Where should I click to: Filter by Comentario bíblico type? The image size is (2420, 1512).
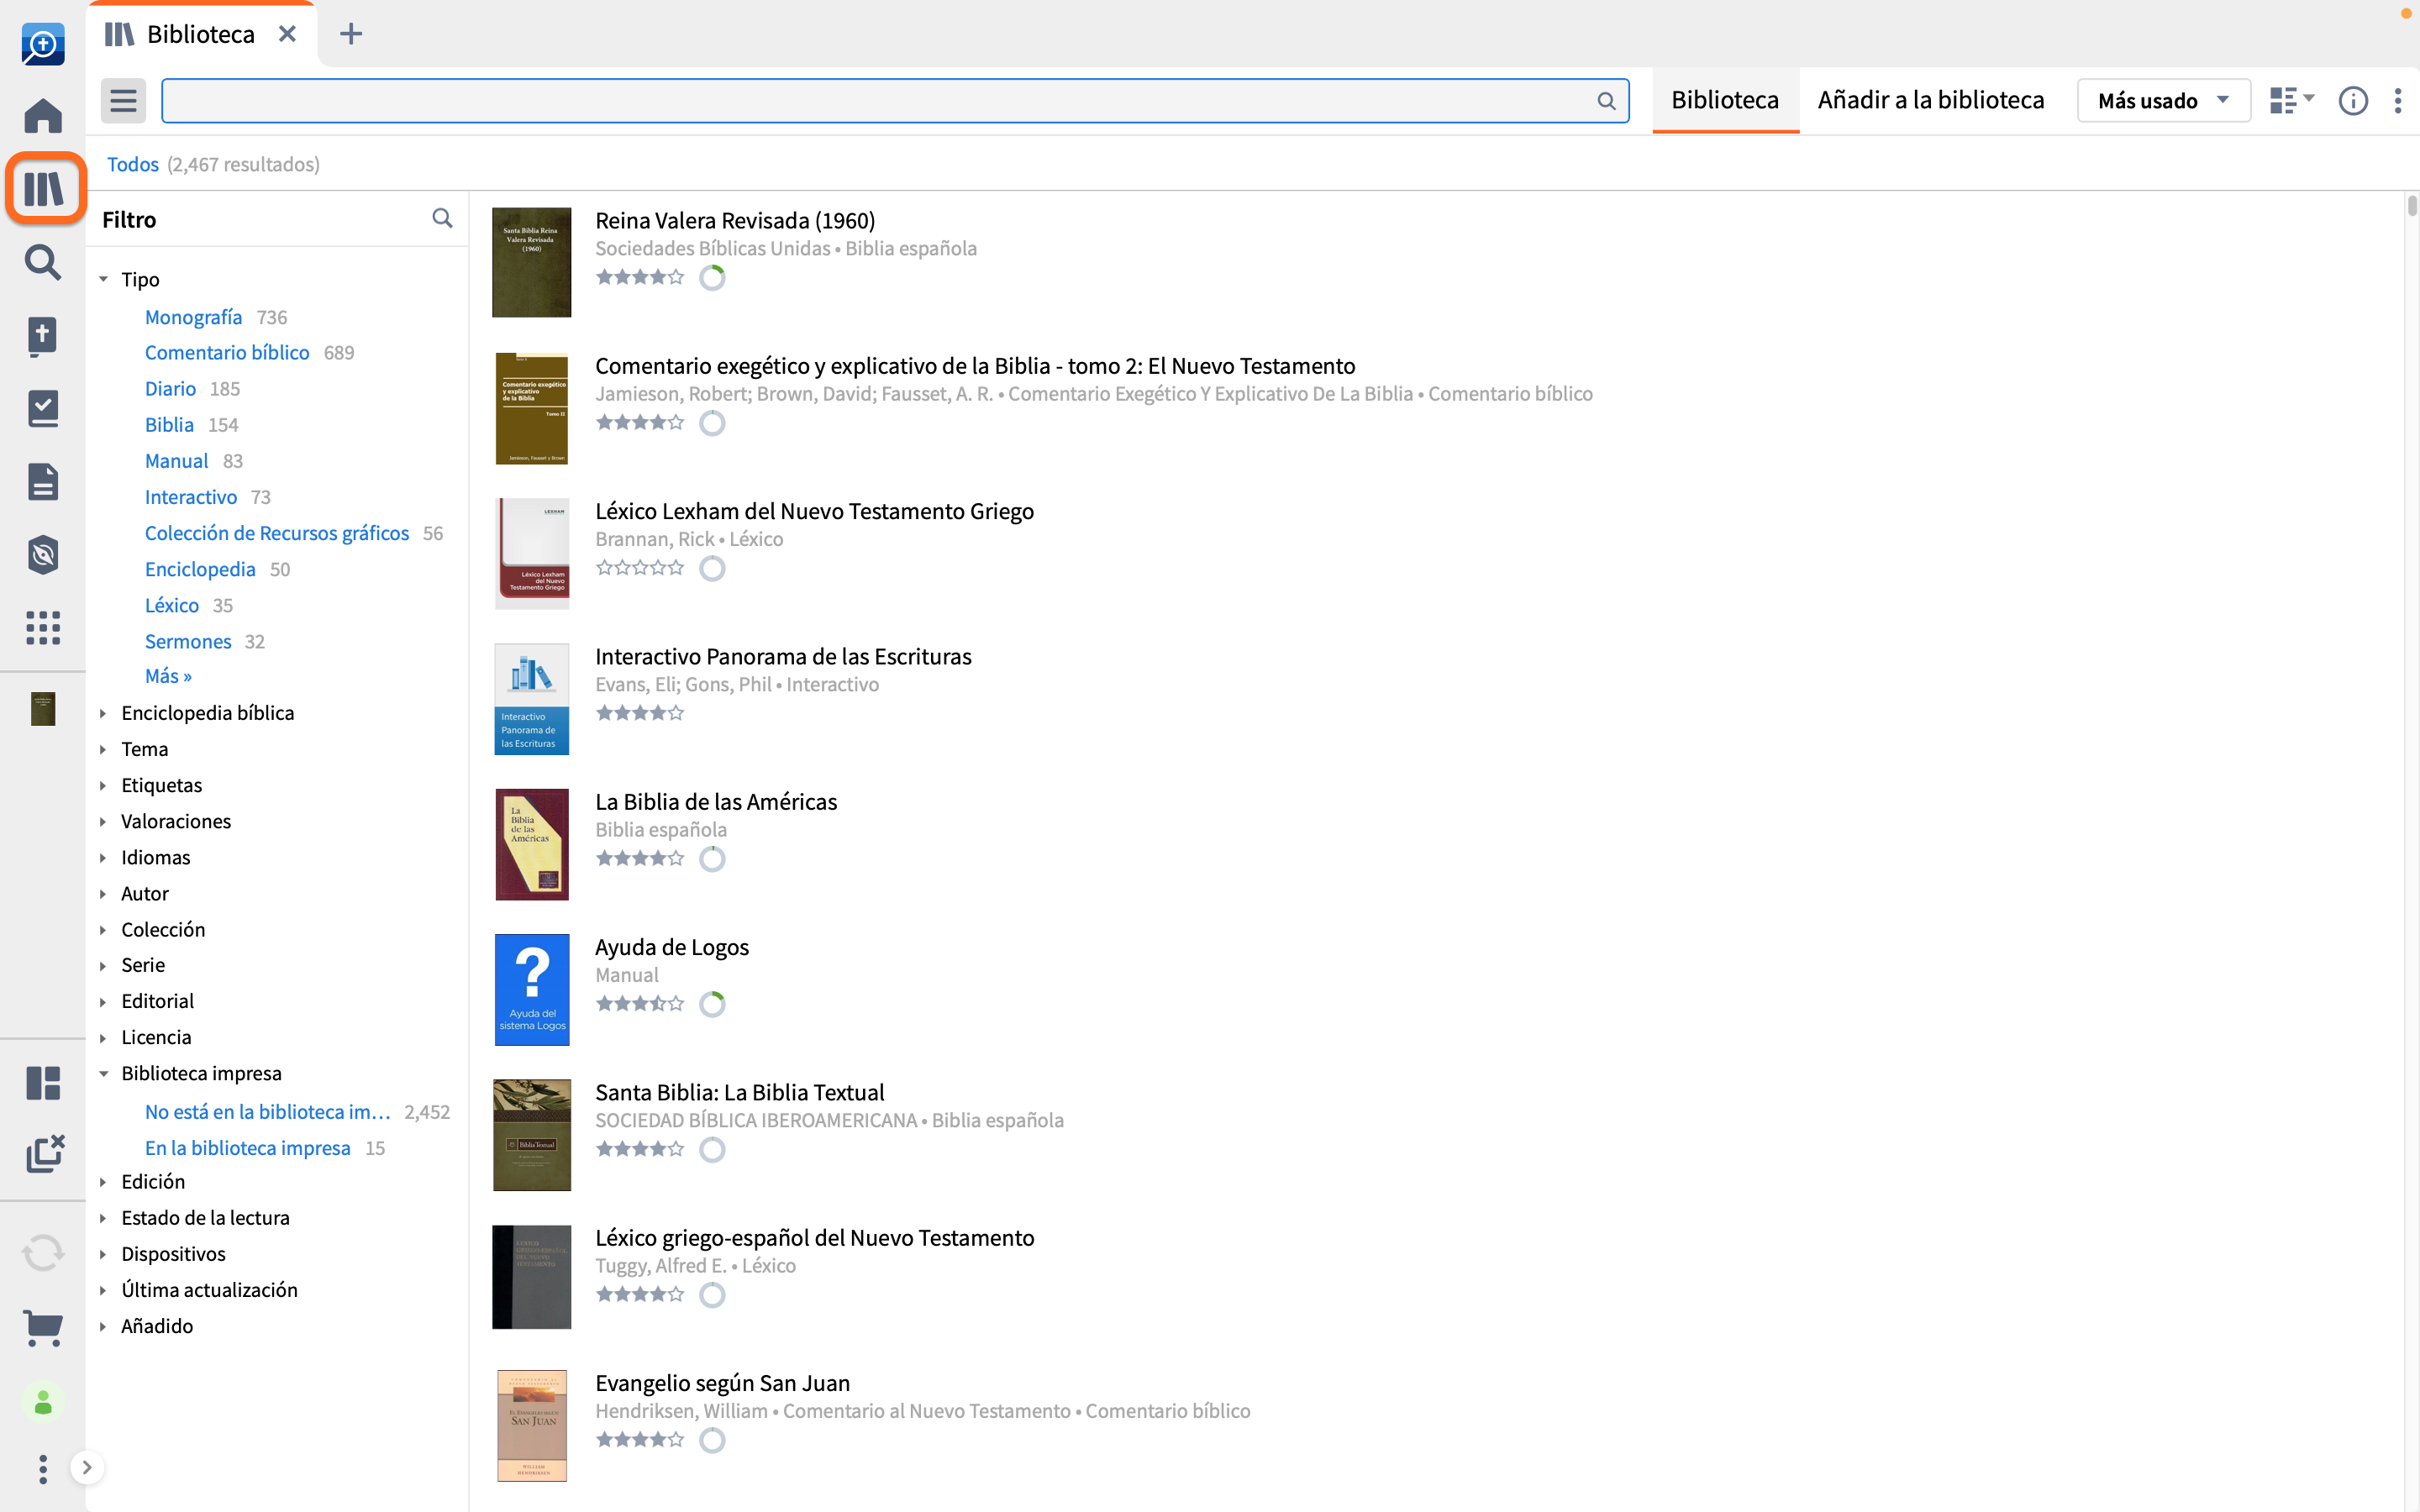pyautogui.click(x=227, y=352)
